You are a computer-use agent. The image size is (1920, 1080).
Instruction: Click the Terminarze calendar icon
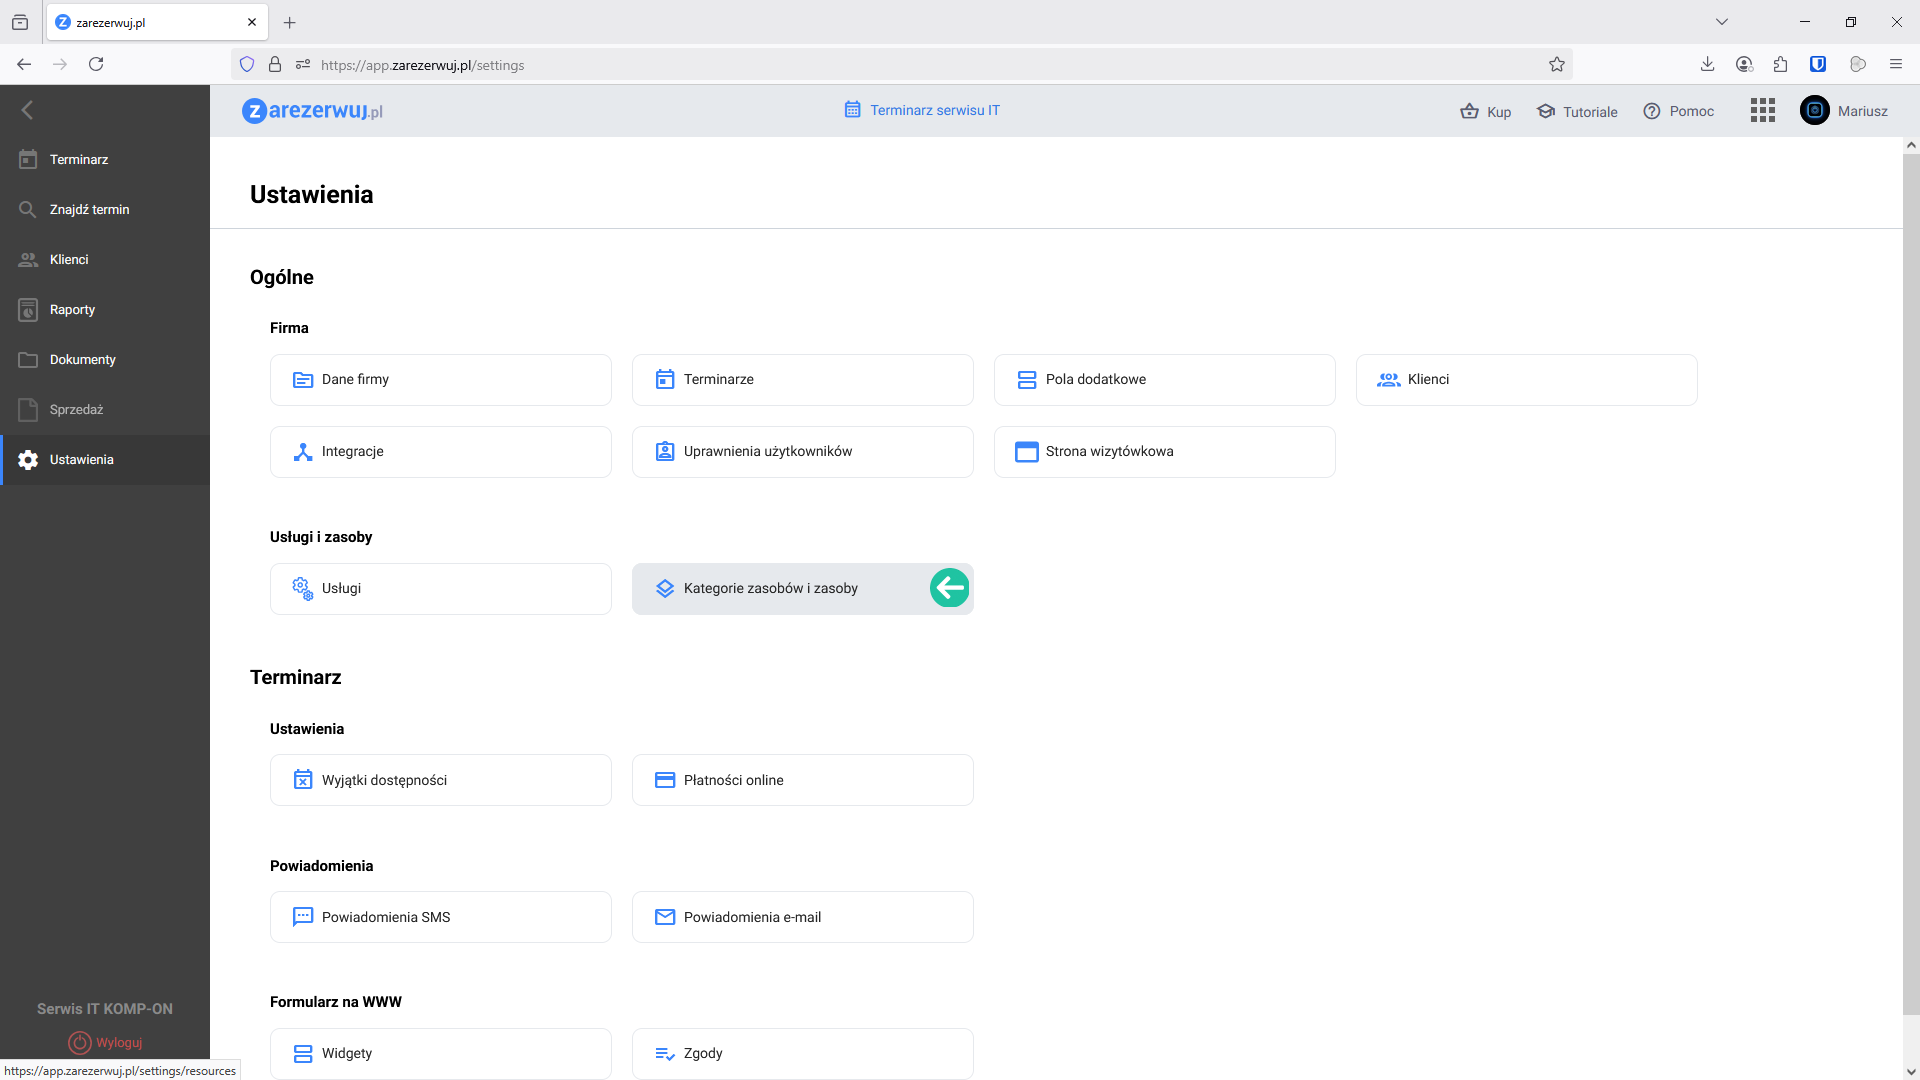[665, 380]
